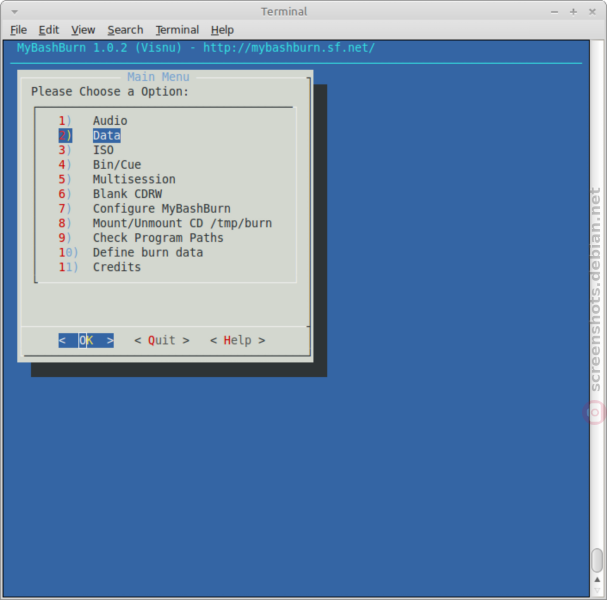
Task: Open the Credits entry
Action: click(99, 267)
